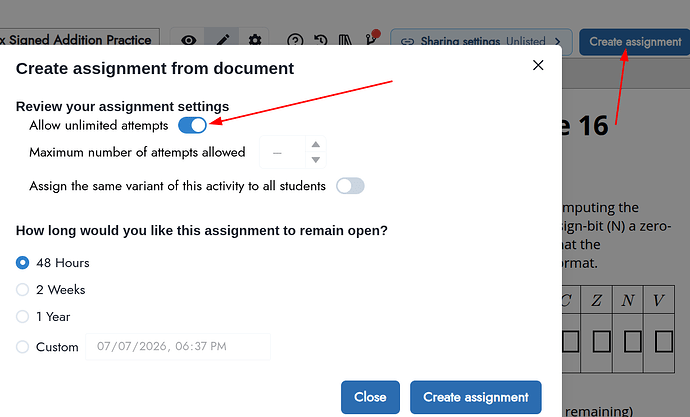Select the 1 Year radio option
The height and width of the screenshot is (417, 690).
click(22, 316)
